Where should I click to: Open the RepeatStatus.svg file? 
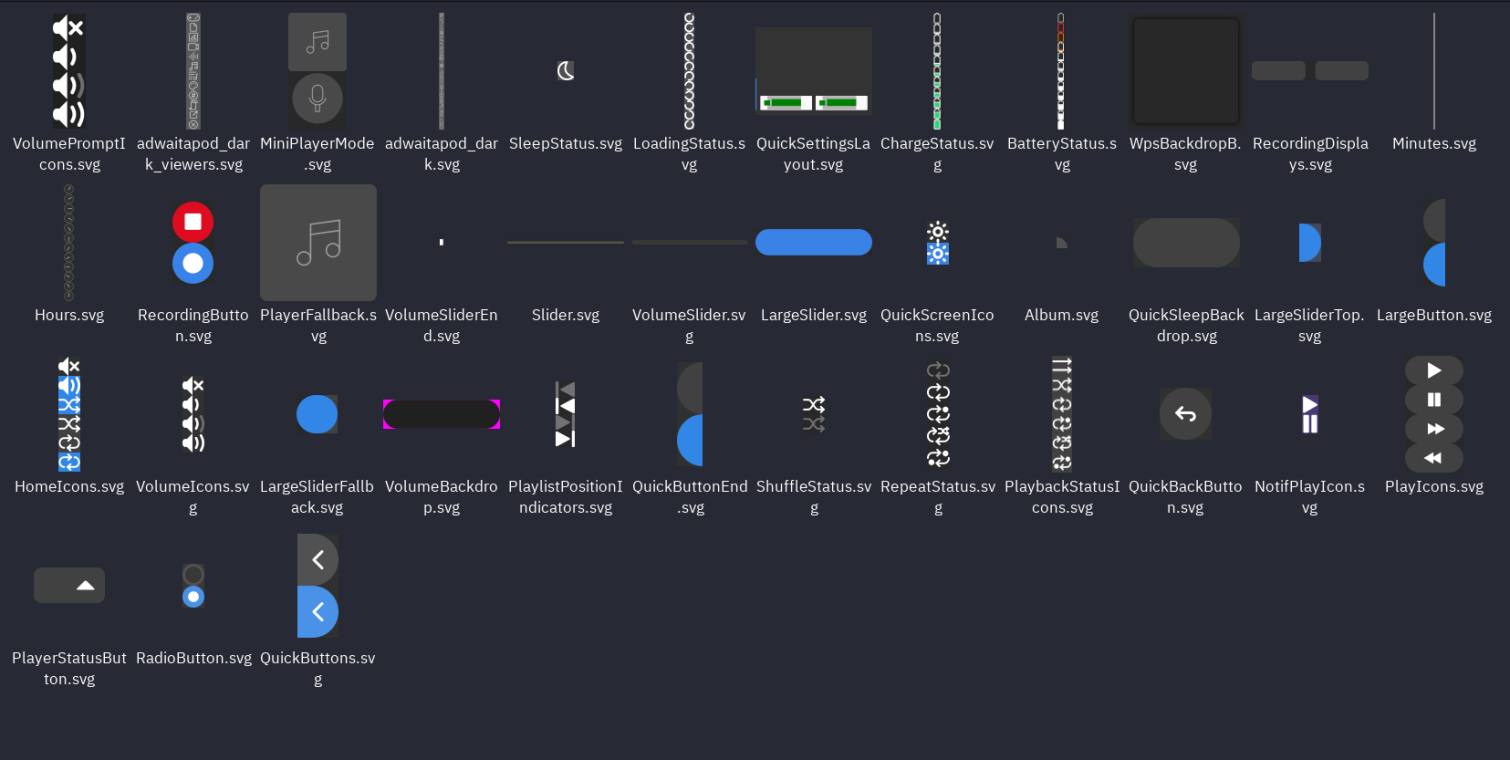click(938, 414)
